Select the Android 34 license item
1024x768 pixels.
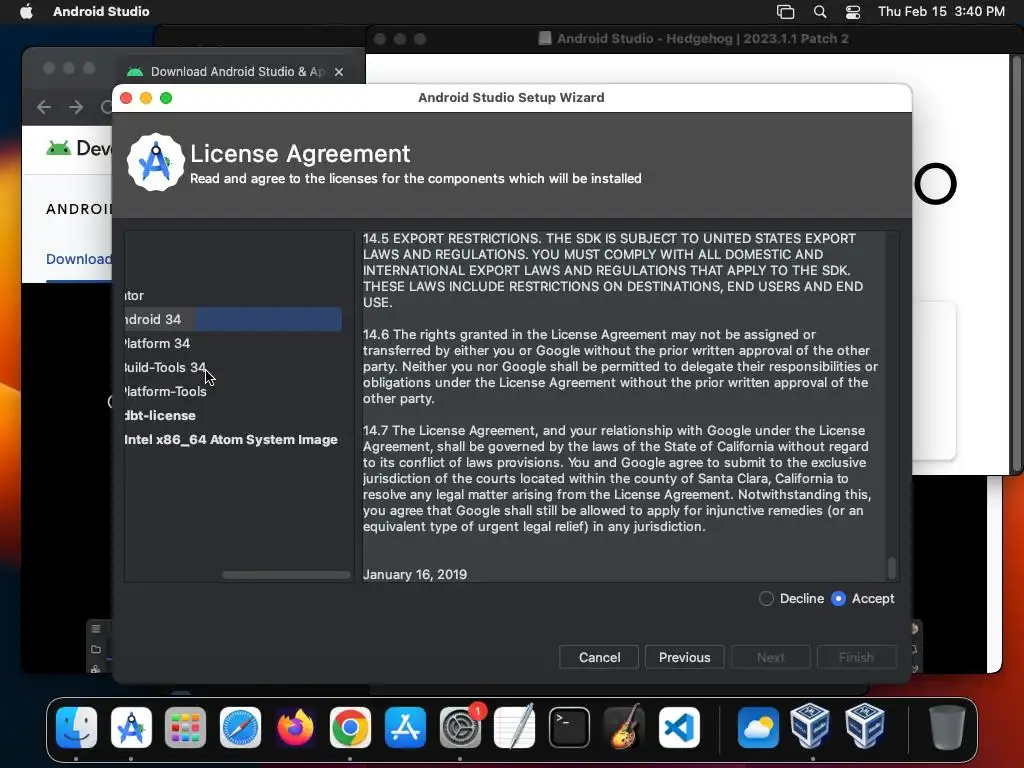click(233, 319)
